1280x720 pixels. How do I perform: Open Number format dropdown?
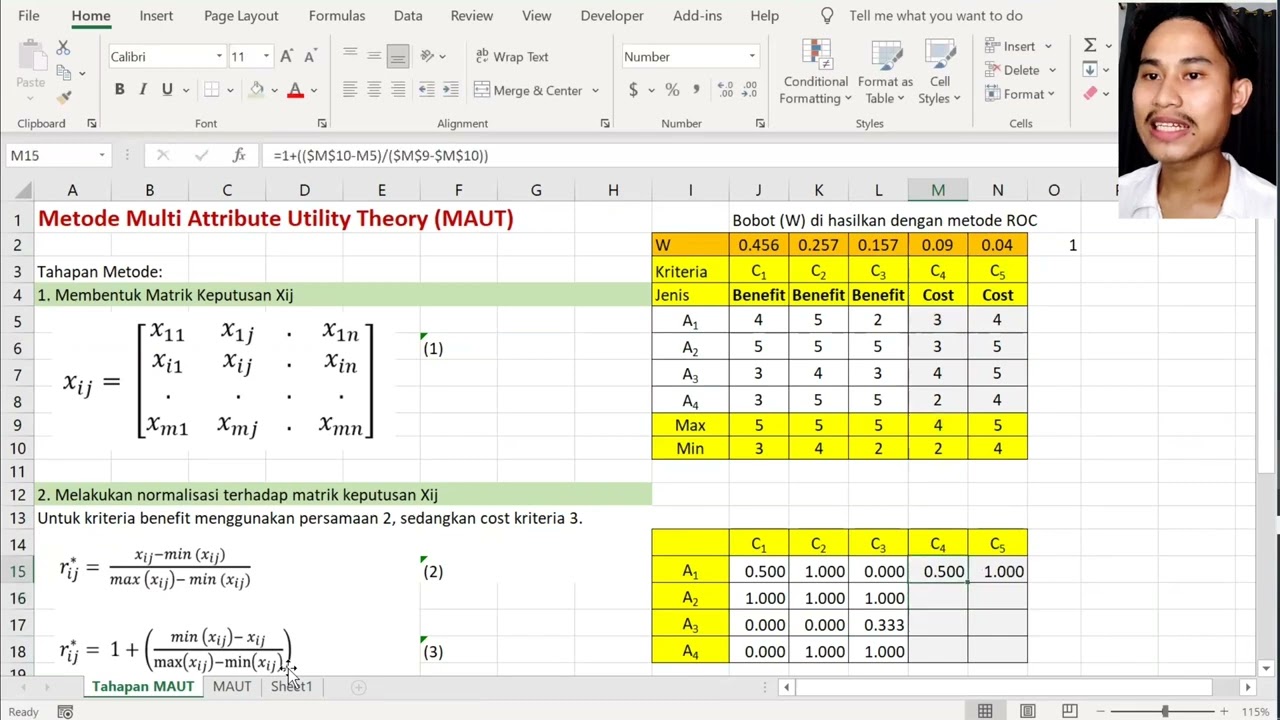tap(752, 57)
